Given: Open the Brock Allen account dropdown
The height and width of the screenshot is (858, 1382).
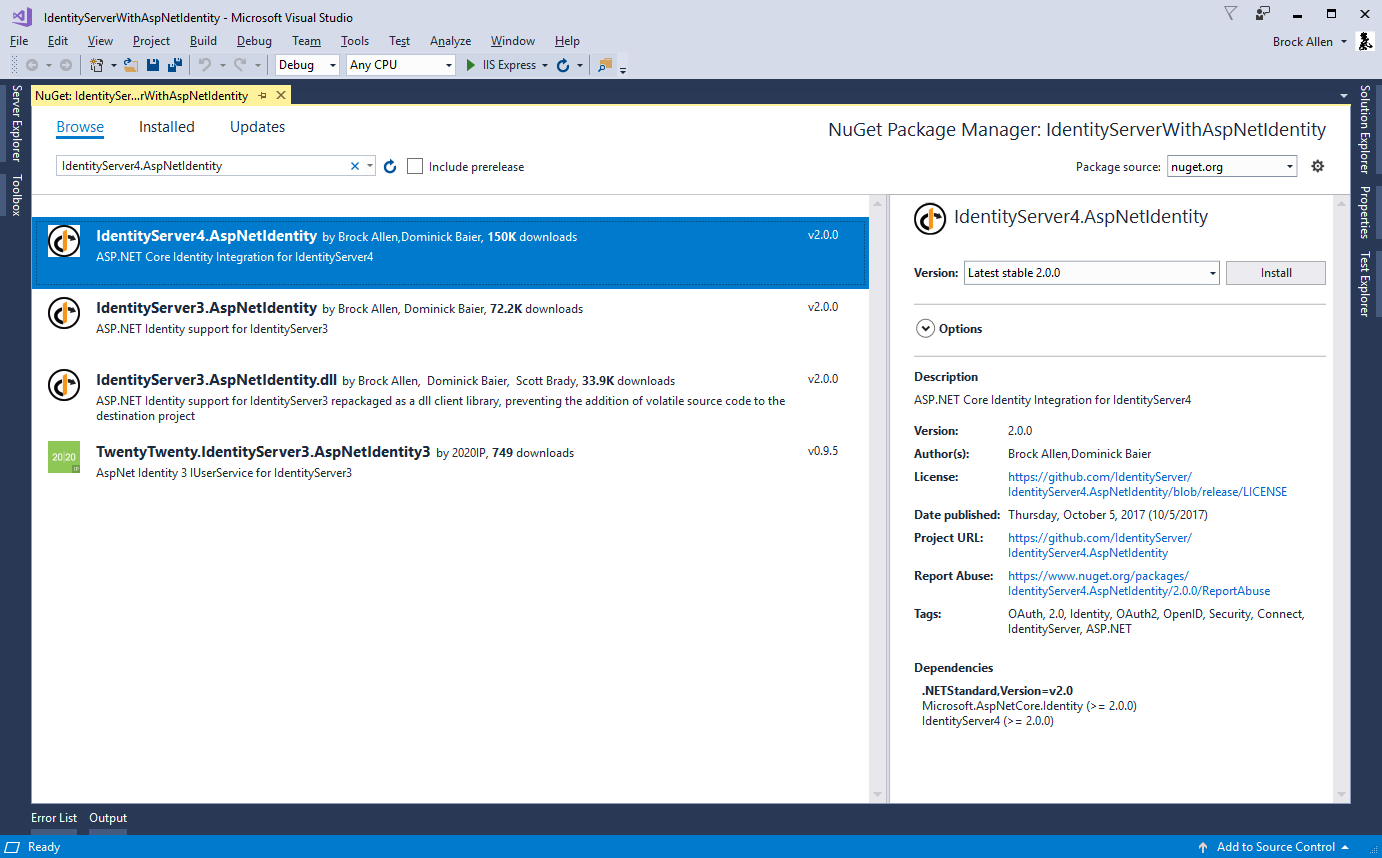Looking at the screenshot, I should [1344, 42].
